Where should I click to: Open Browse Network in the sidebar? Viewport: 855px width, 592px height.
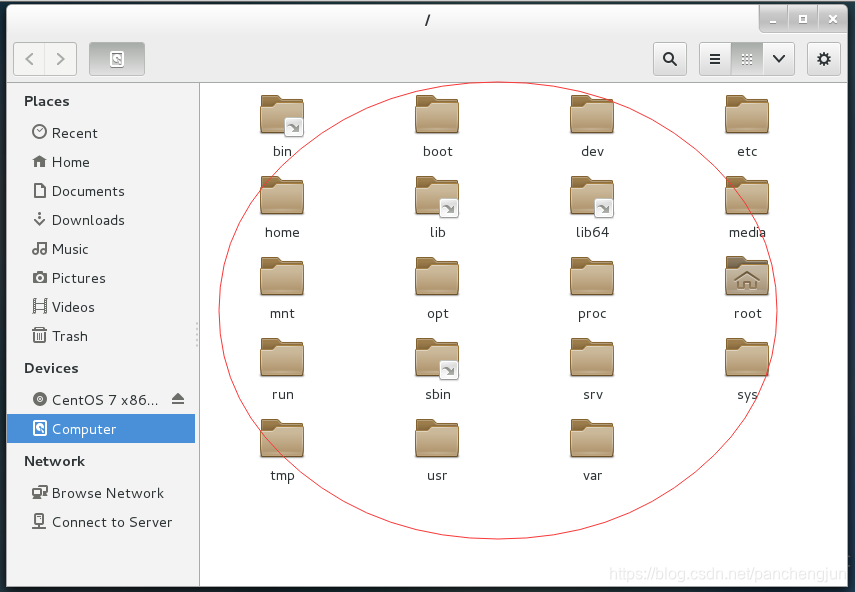(101, 493)
